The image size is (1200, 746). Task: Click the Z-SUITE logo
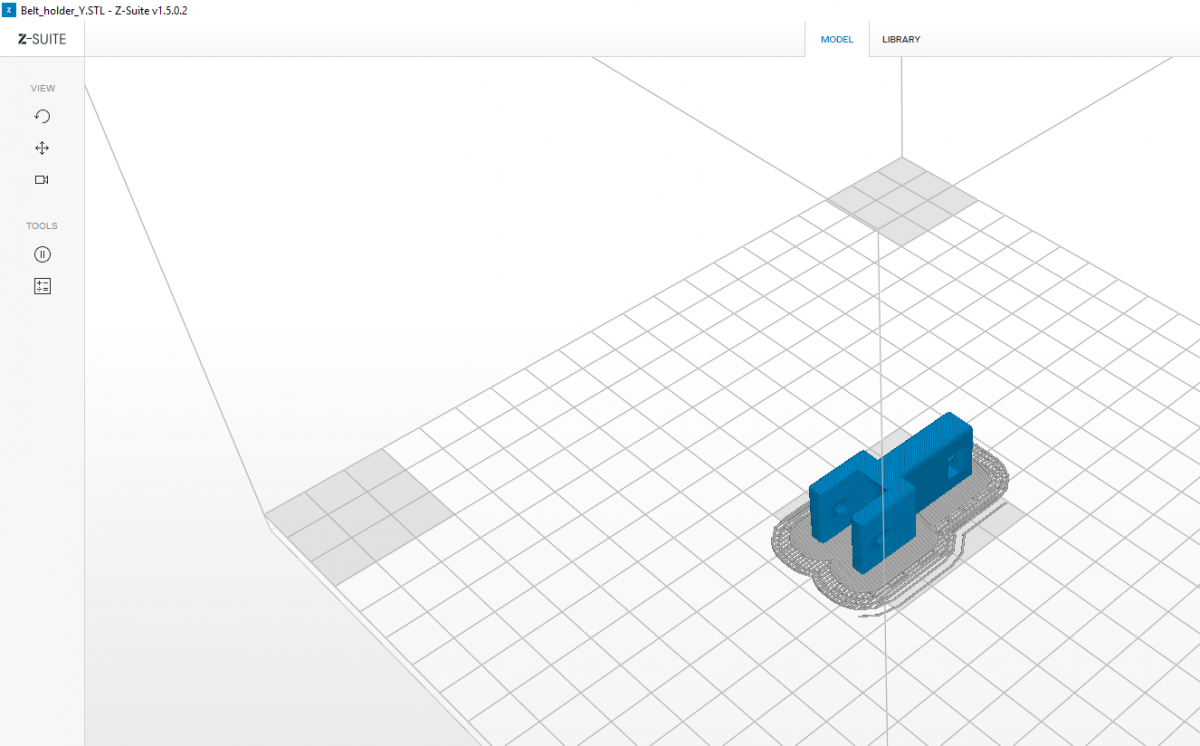pyautogui.click(x=42, y=39)
